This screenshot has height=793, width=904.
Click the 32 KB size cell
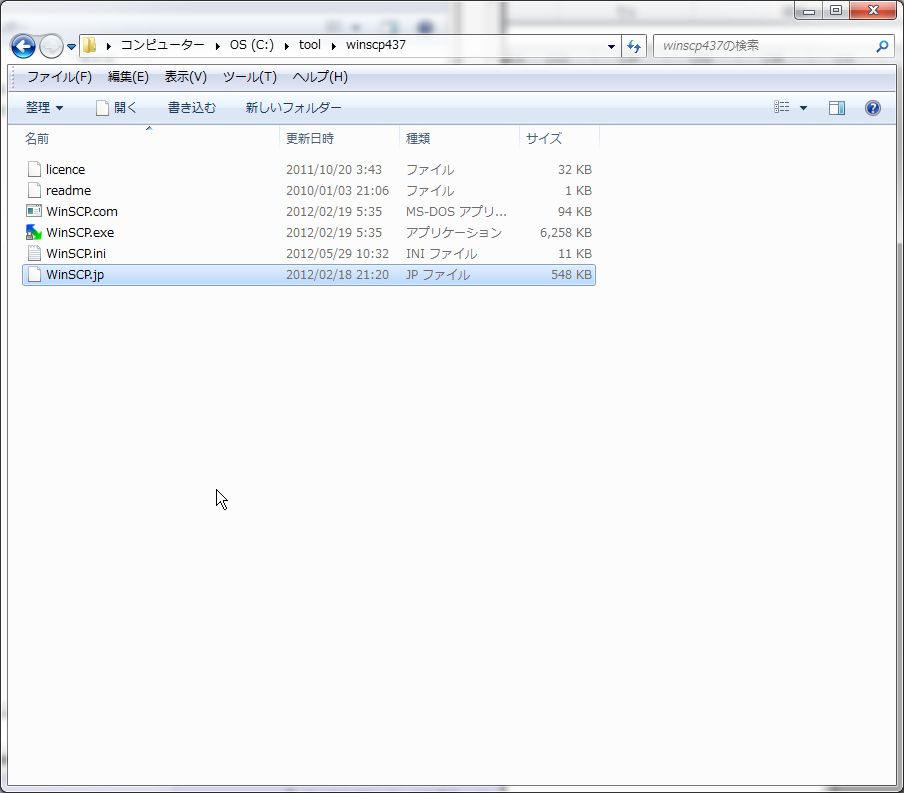click(574, 170)
